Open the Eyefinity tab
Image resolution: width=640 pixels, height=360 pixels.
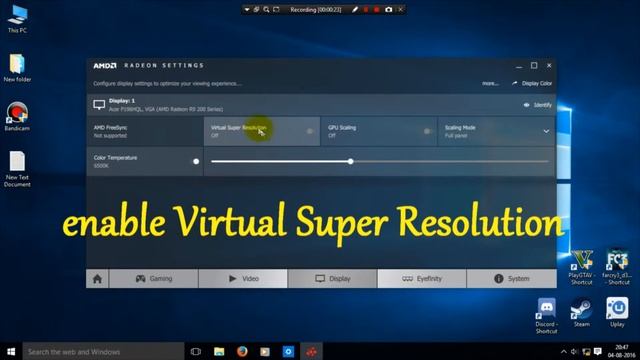tap(422, 279)
